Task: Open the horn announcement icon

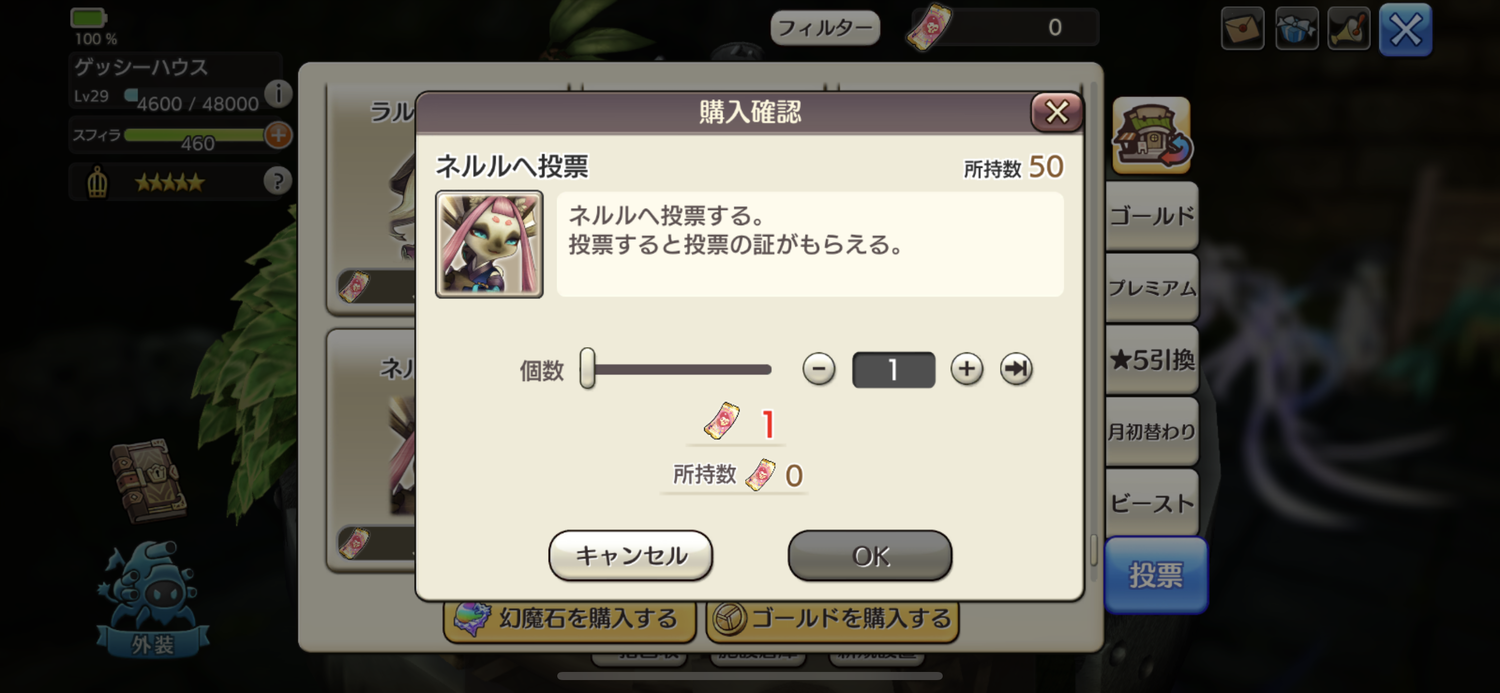Action: click(x=1349, y=29)
